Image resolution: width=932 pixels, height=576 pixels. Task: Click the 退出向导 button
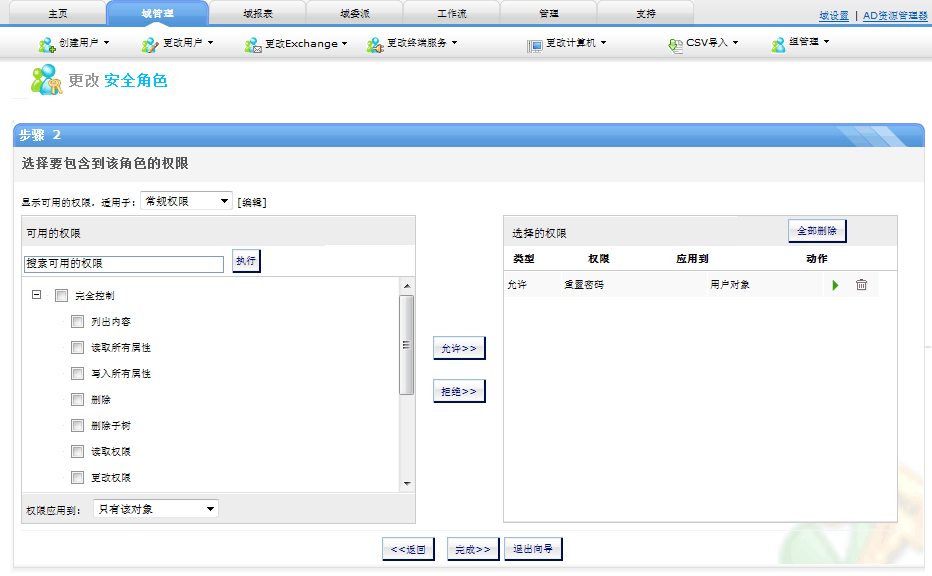[533, 549]
